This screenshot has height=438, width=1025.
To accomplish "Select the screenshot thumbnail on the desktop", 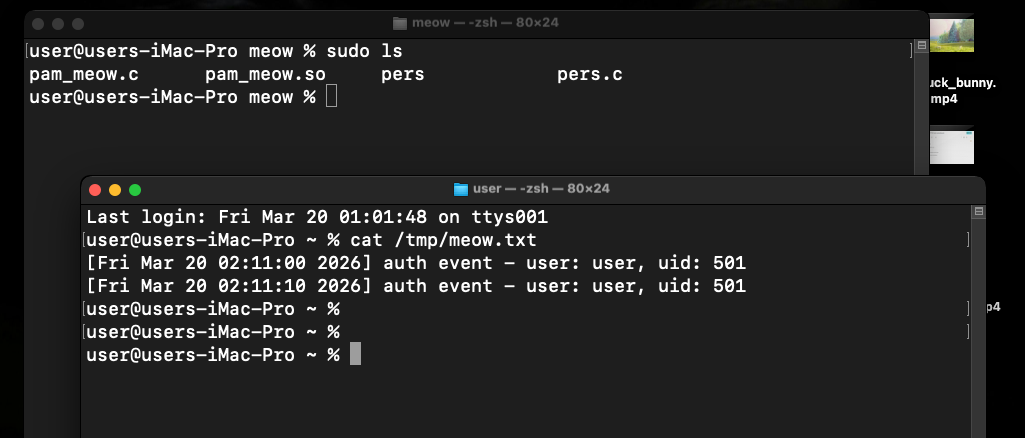I will (x=951, y=145).
